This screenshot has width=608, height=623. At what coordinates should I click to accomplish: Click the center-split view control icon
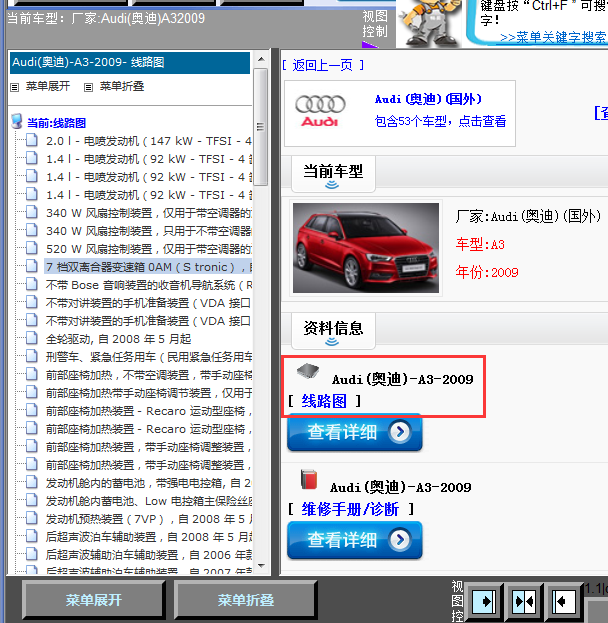pyautogui.click(x=524, y=601)
